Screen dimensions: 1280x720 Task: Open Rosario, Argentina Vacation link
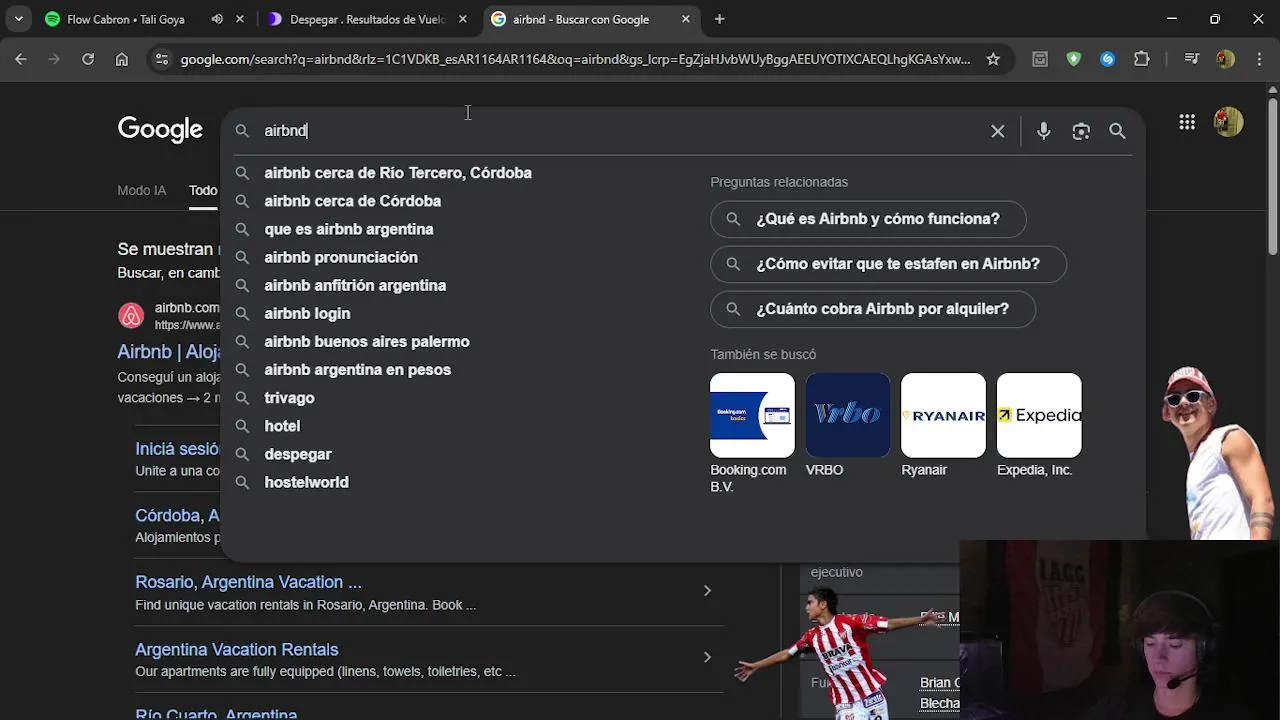click(x=248, y=582)
